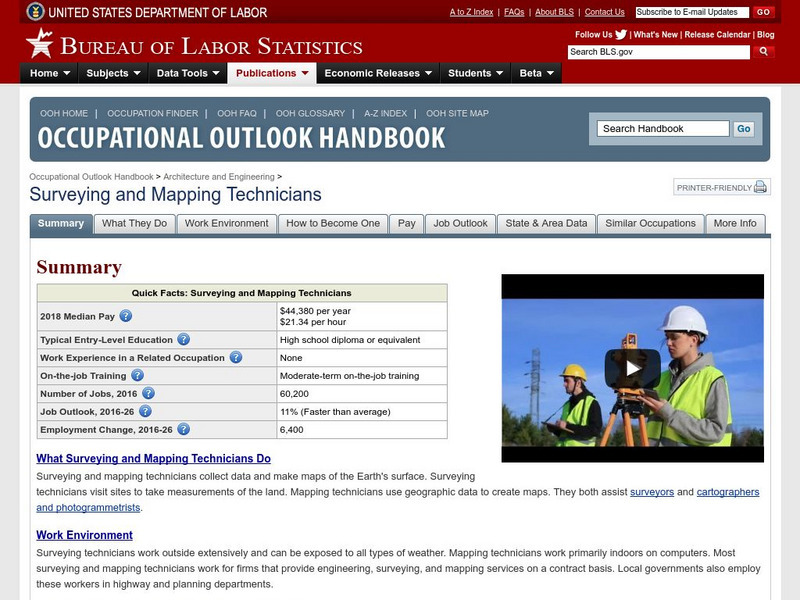Screen dimensions: 800x600
Task: Open the OOH FAQ link
Action: (237, 113)
